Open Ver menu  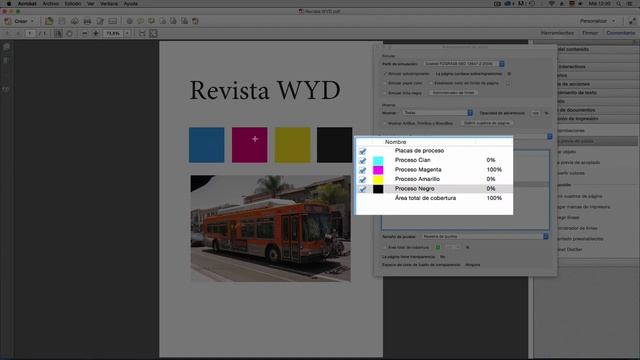[x=91, y=4]
